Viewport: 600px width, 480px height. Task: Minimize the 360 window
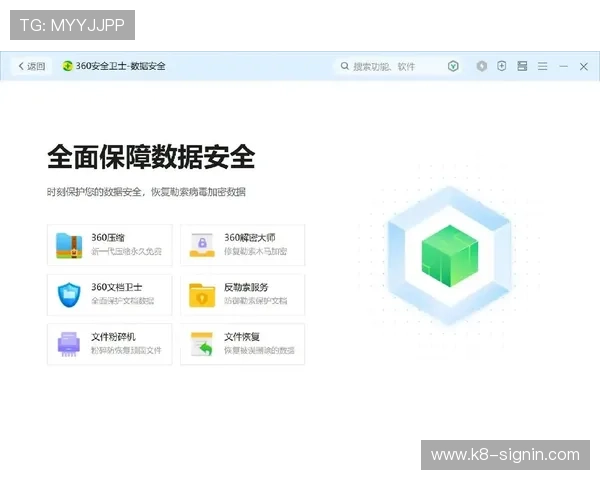click(x=563, y=66)
